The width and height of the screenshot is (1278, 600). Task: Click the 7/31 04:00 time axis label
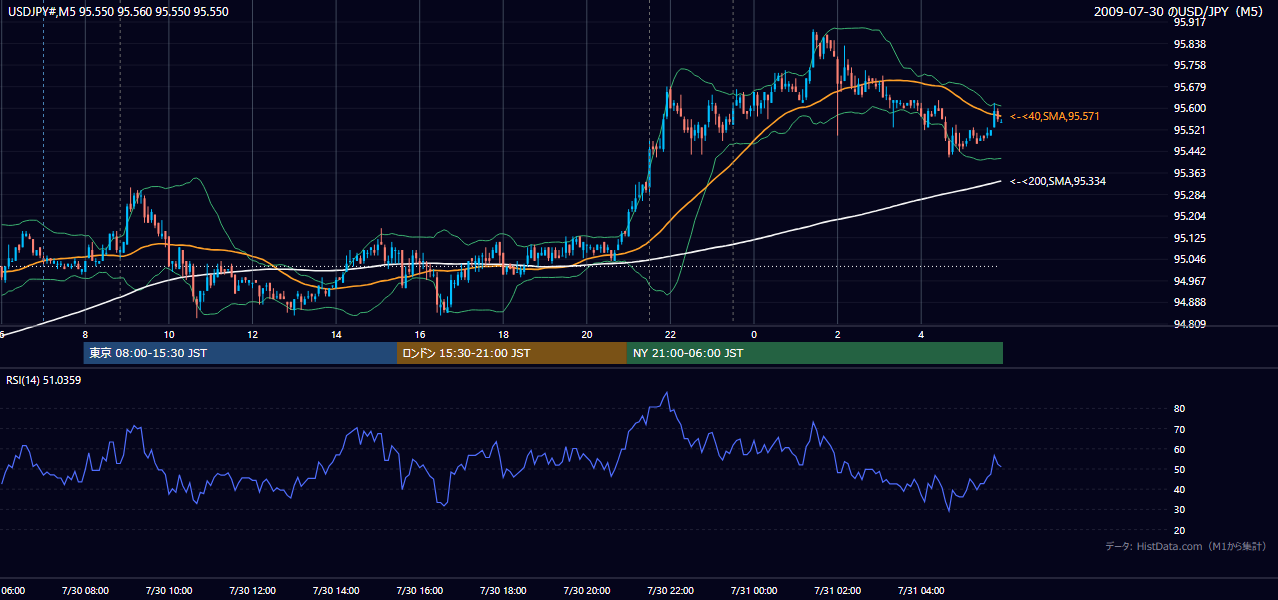click(x=921, y=591)
